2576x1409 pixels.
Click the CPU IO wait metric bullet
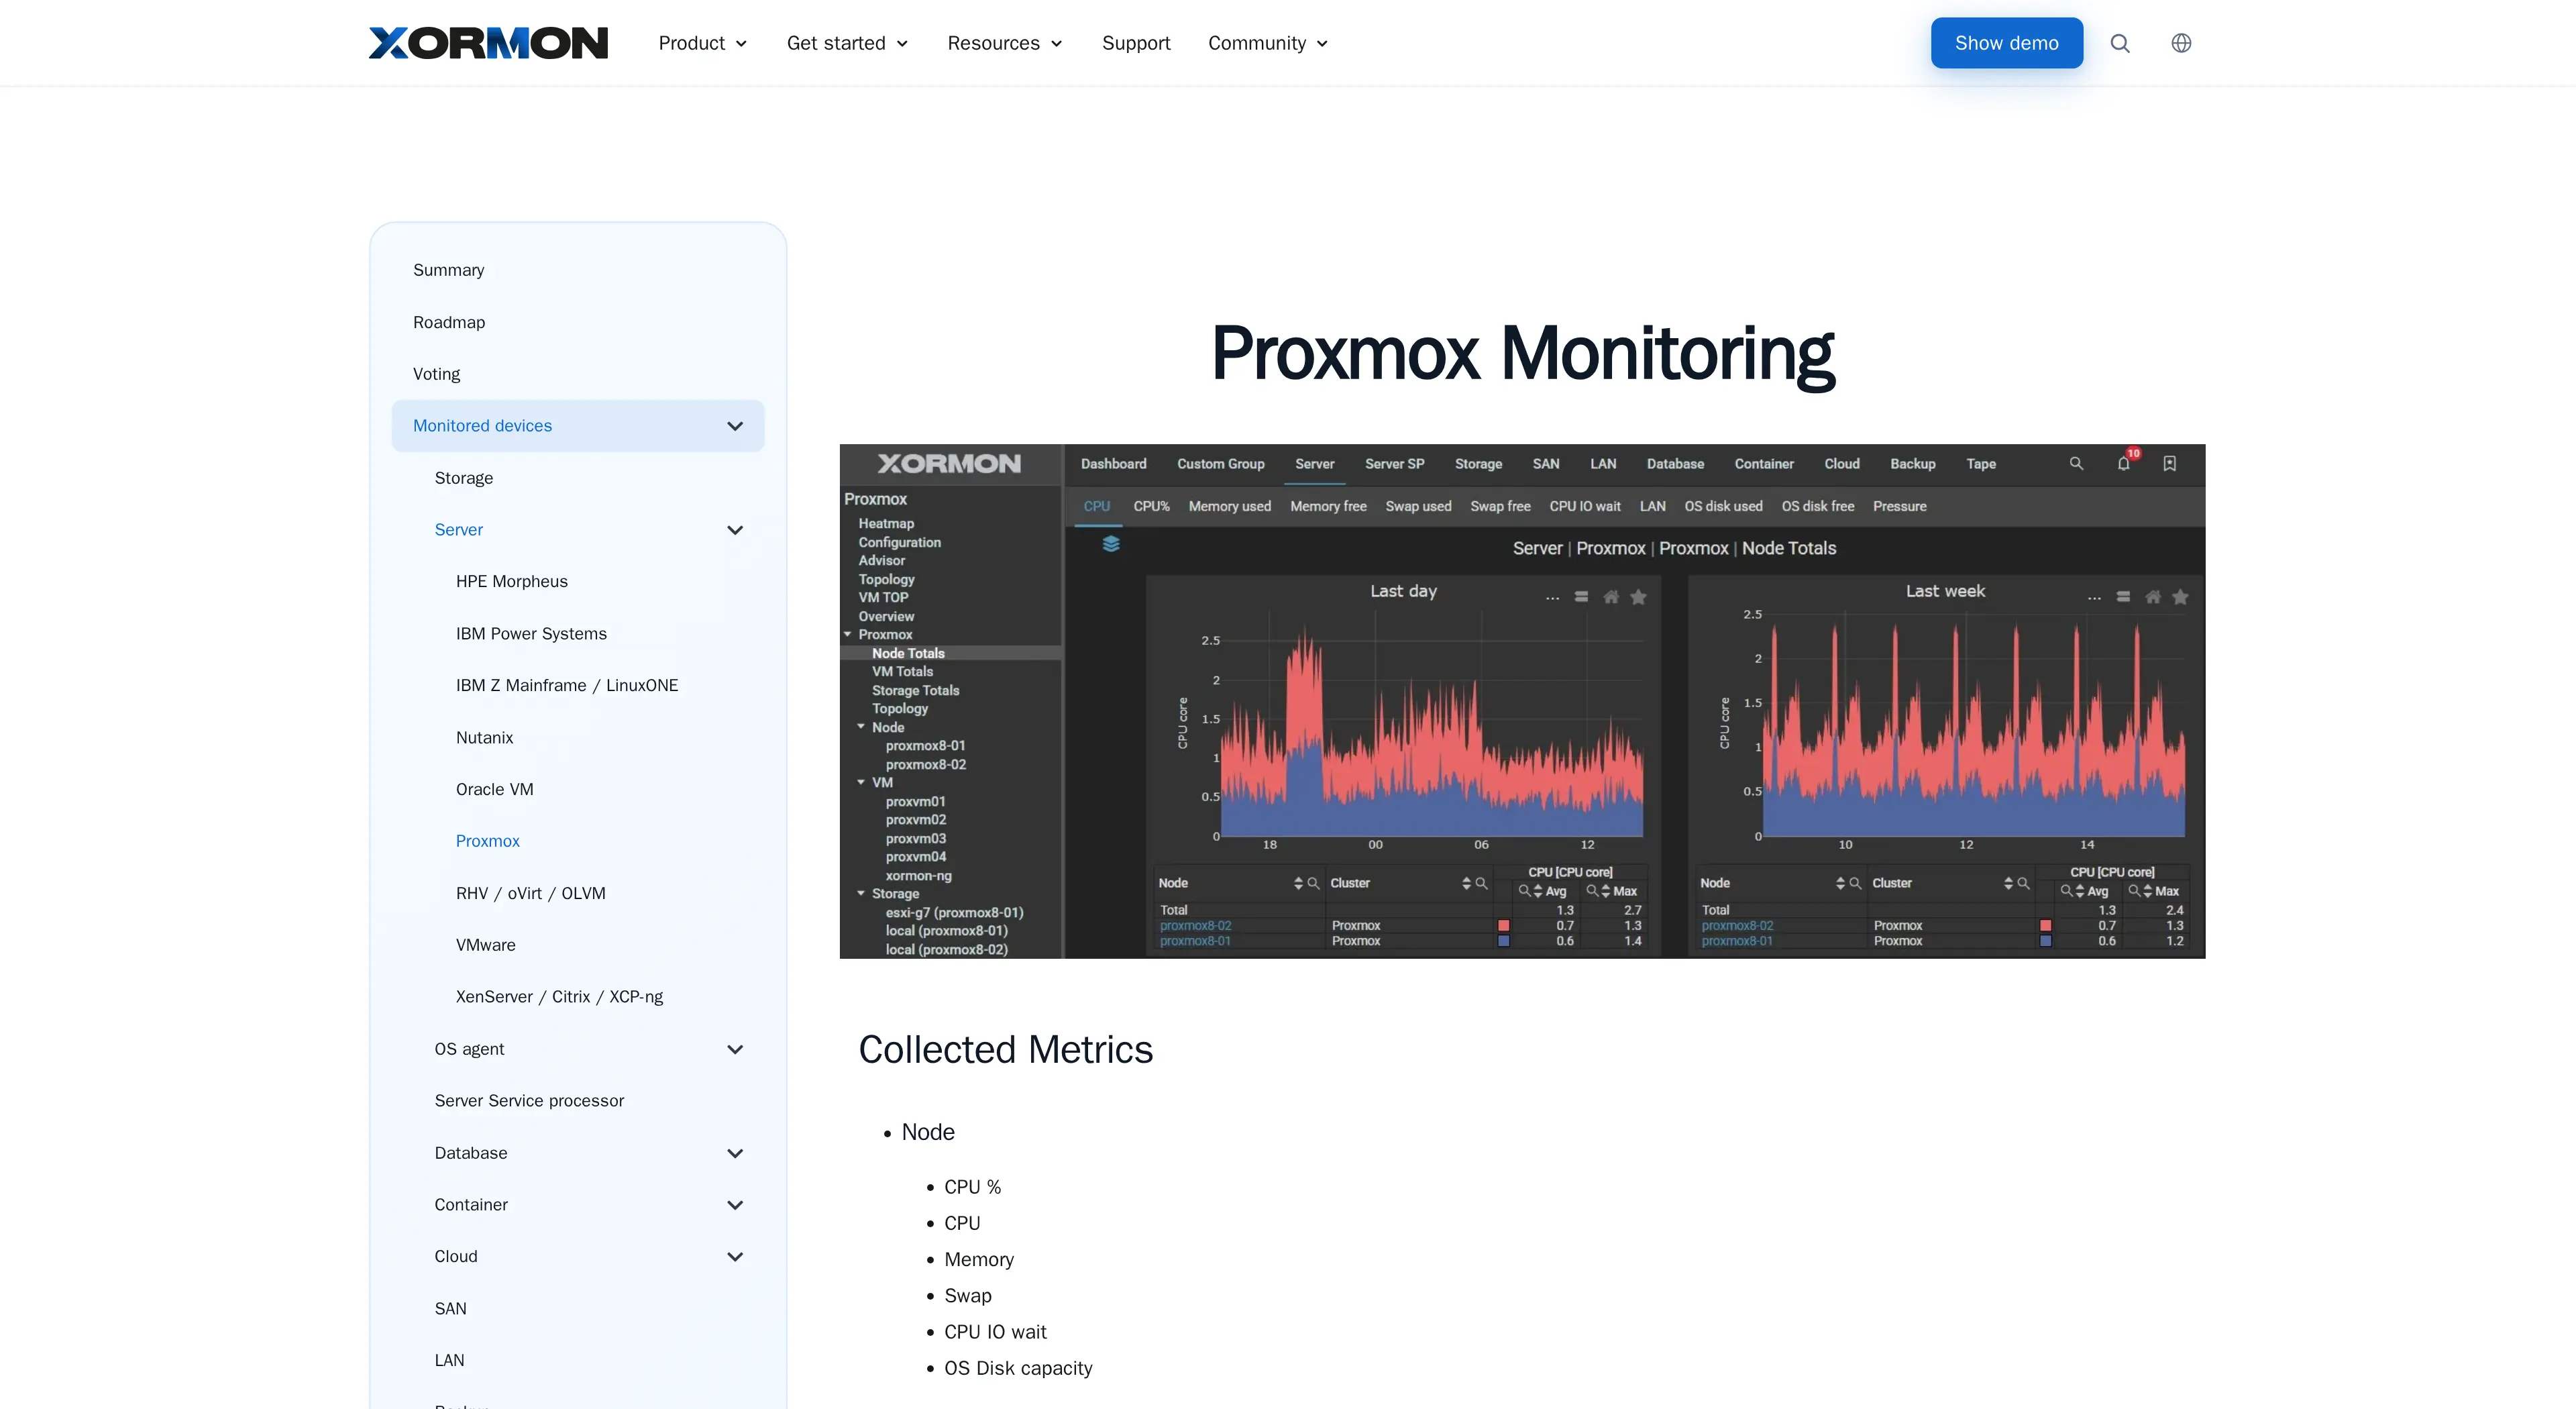(x=995, y=1332)
